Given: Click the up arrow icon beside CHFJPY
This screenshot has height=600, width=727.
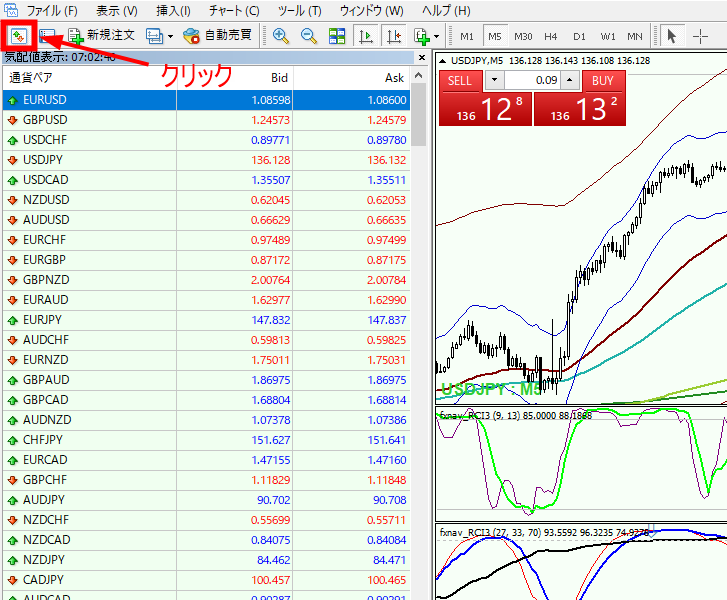Looking at the screenshot, I should point(13,440).
